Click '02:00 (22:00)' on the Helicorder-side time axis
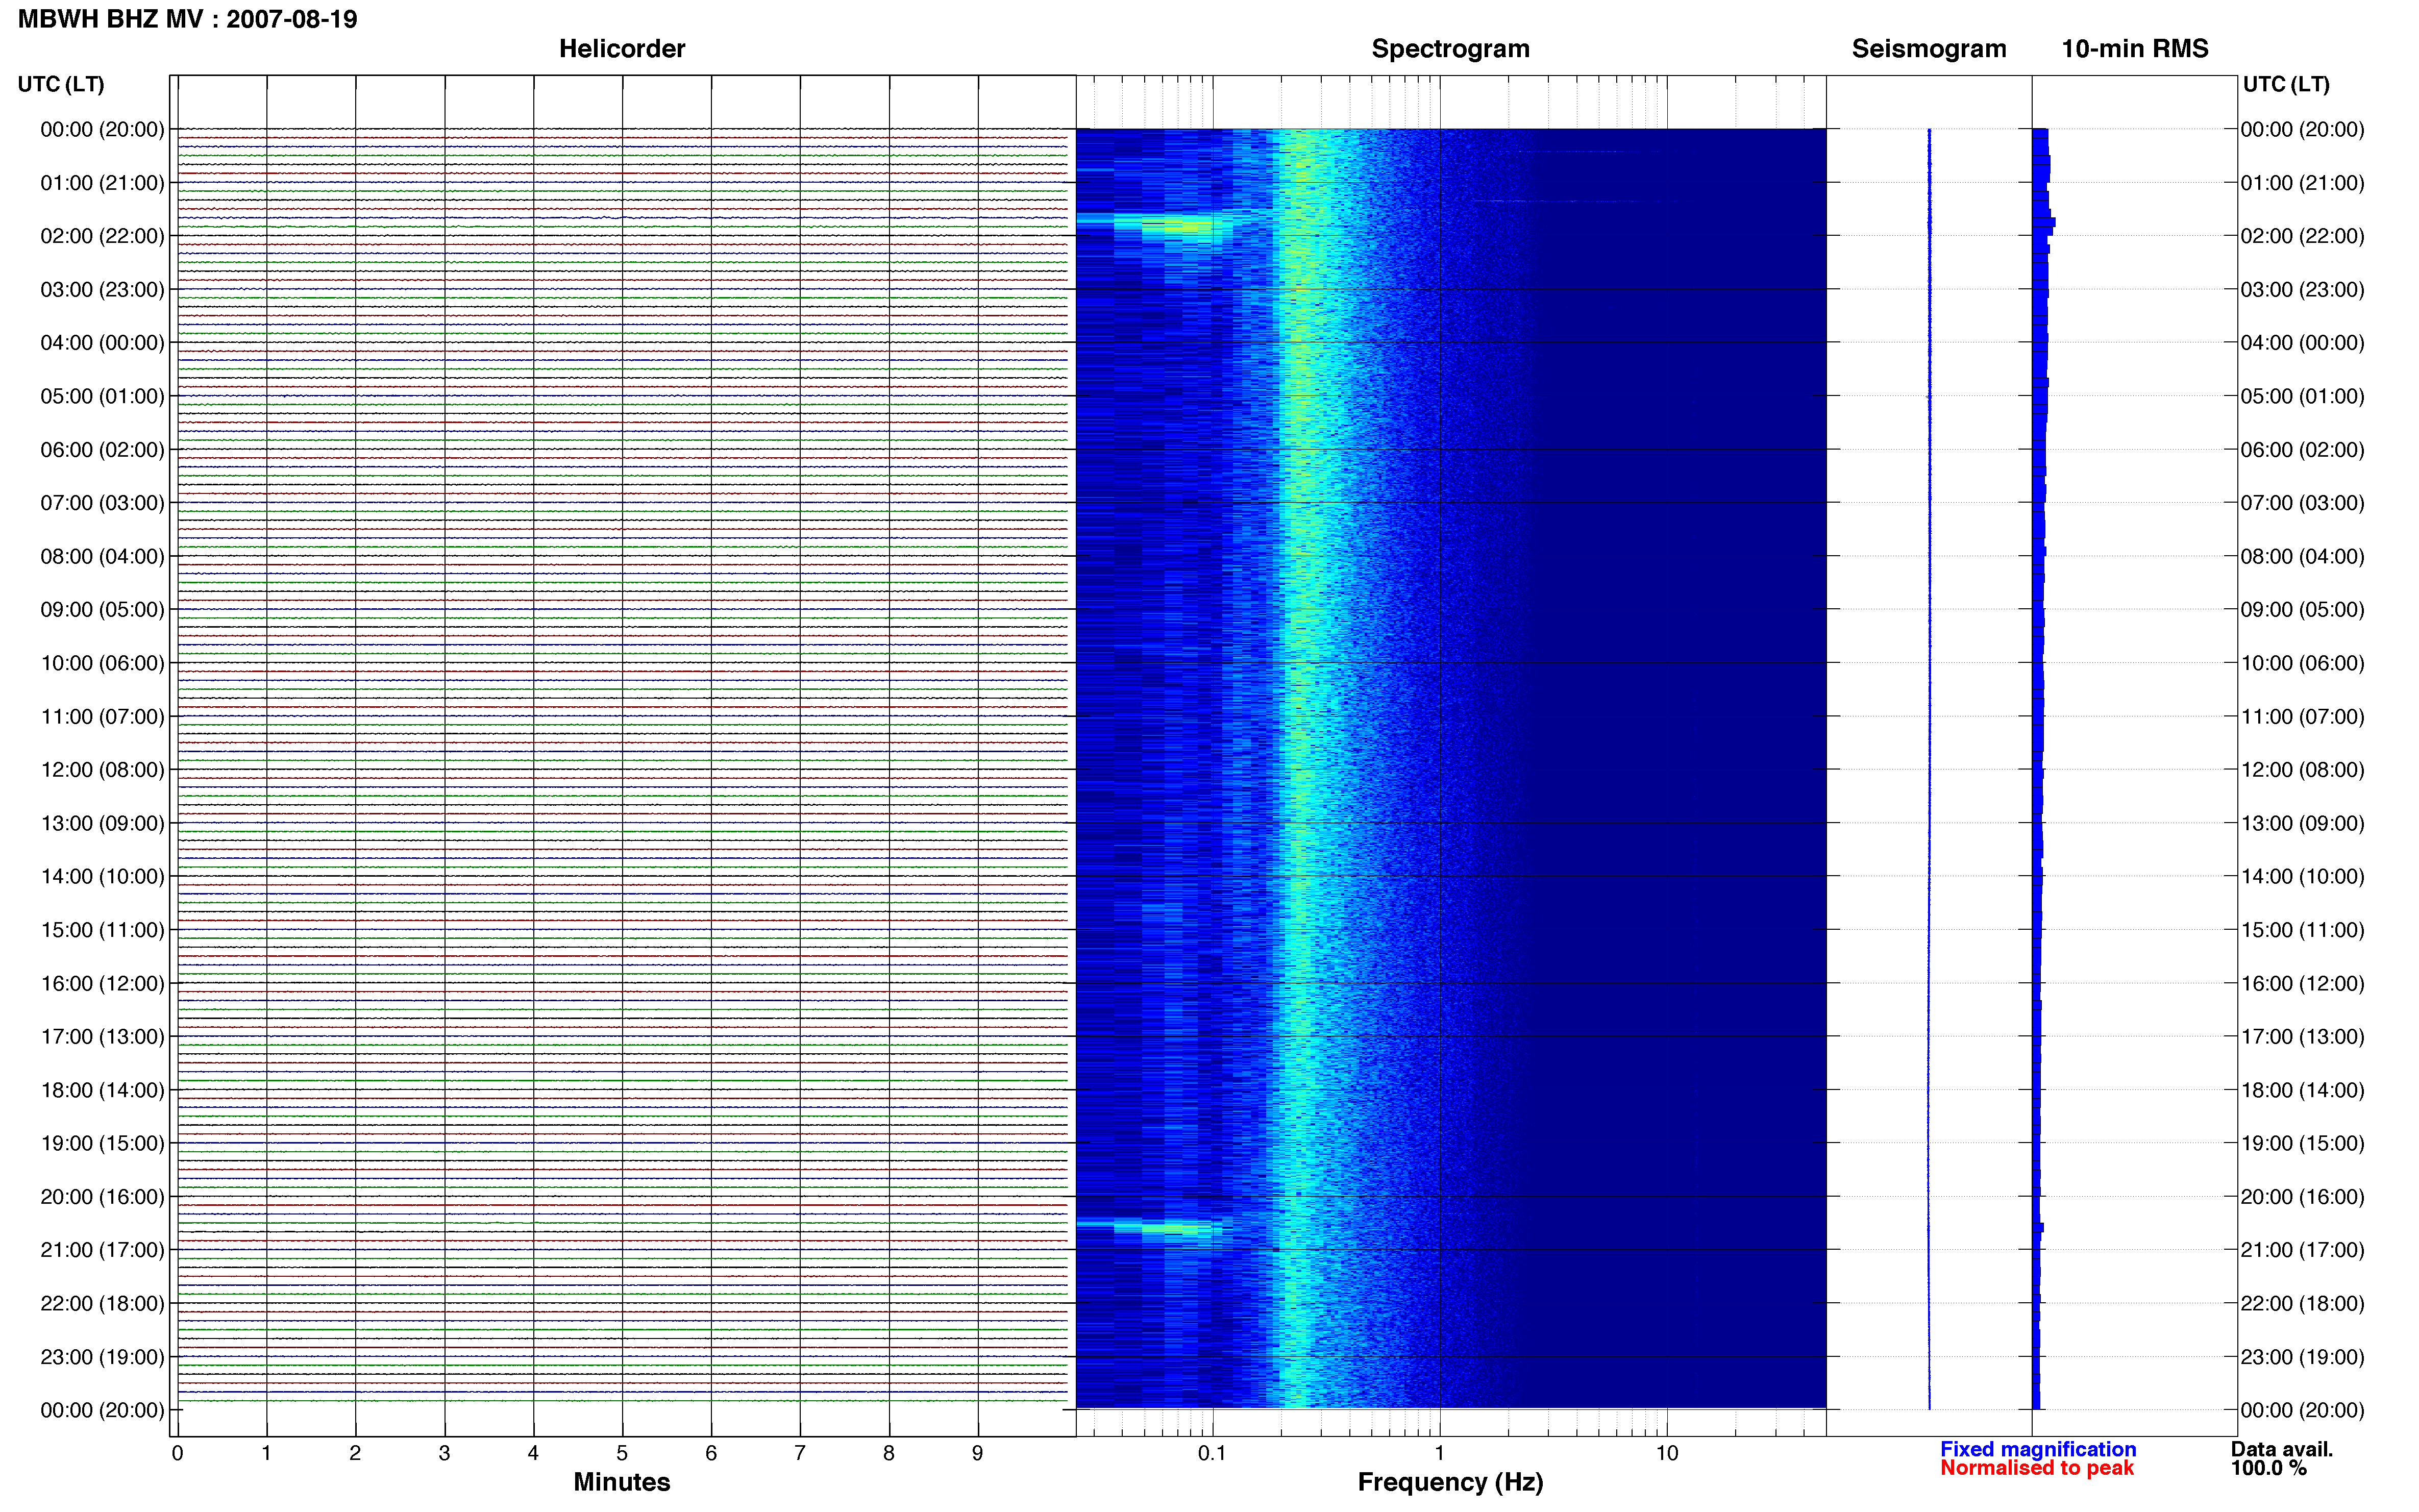 tap(102, 236)
